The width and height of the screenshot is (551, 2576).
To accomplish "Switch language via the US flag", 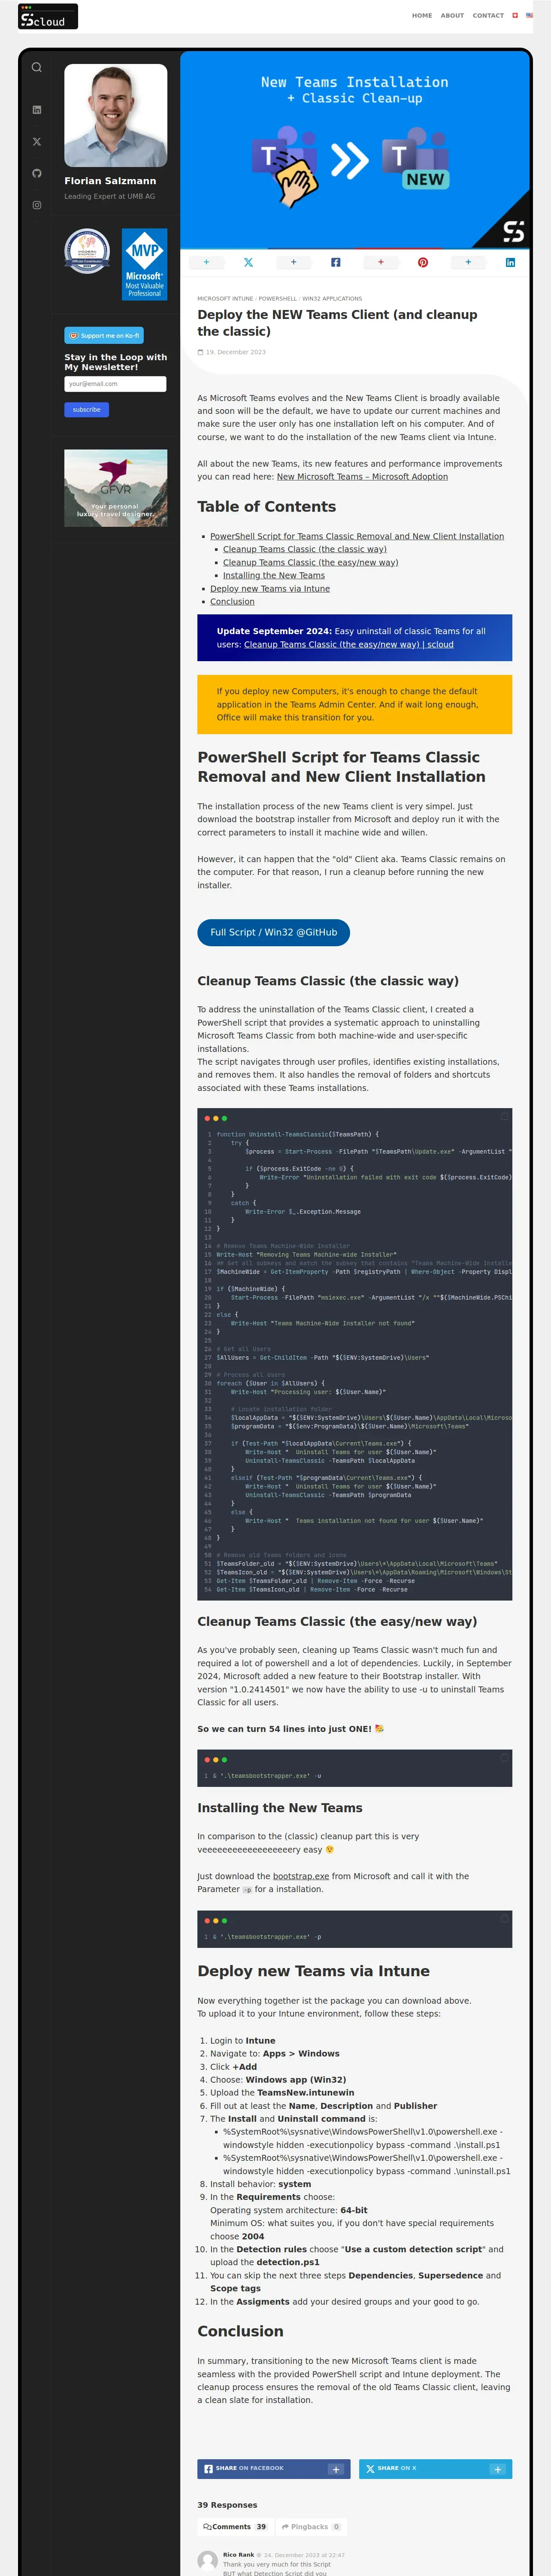I will [x=529, y=16].
